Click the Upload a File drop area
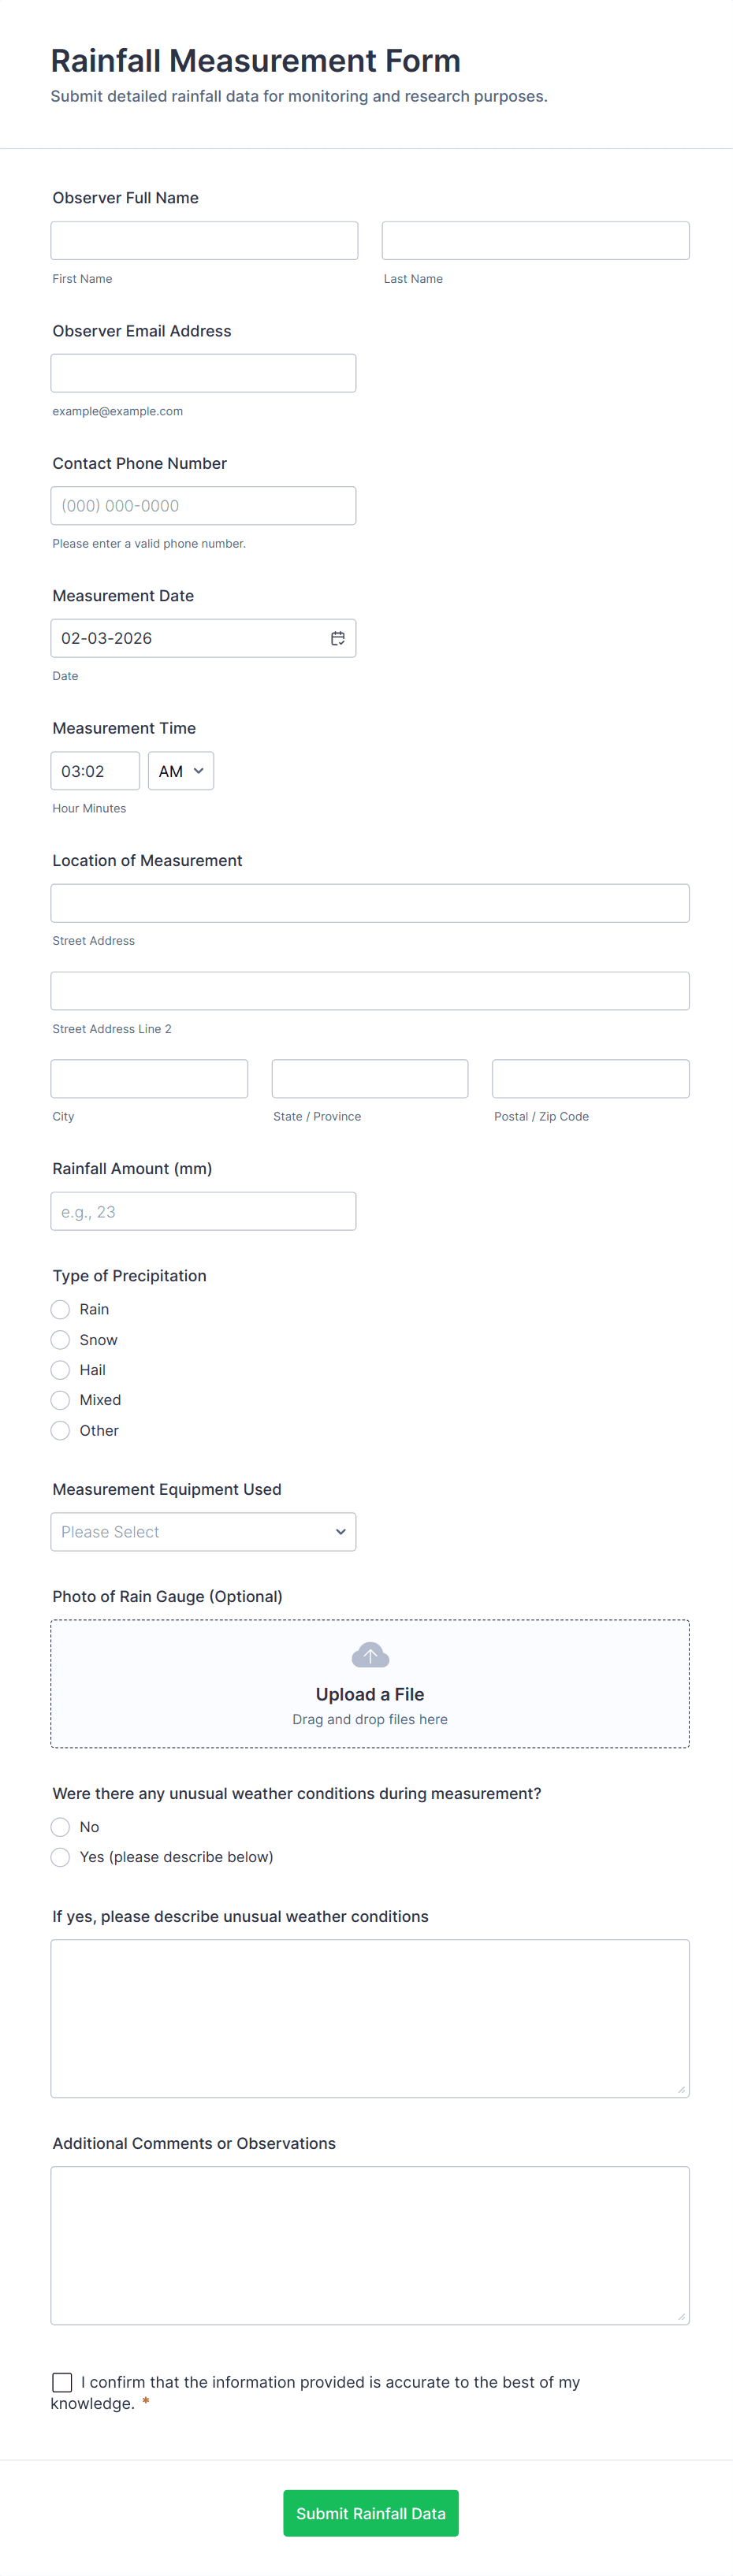The width and height of the screenshot is (733, 2576). click(370, 1684)
